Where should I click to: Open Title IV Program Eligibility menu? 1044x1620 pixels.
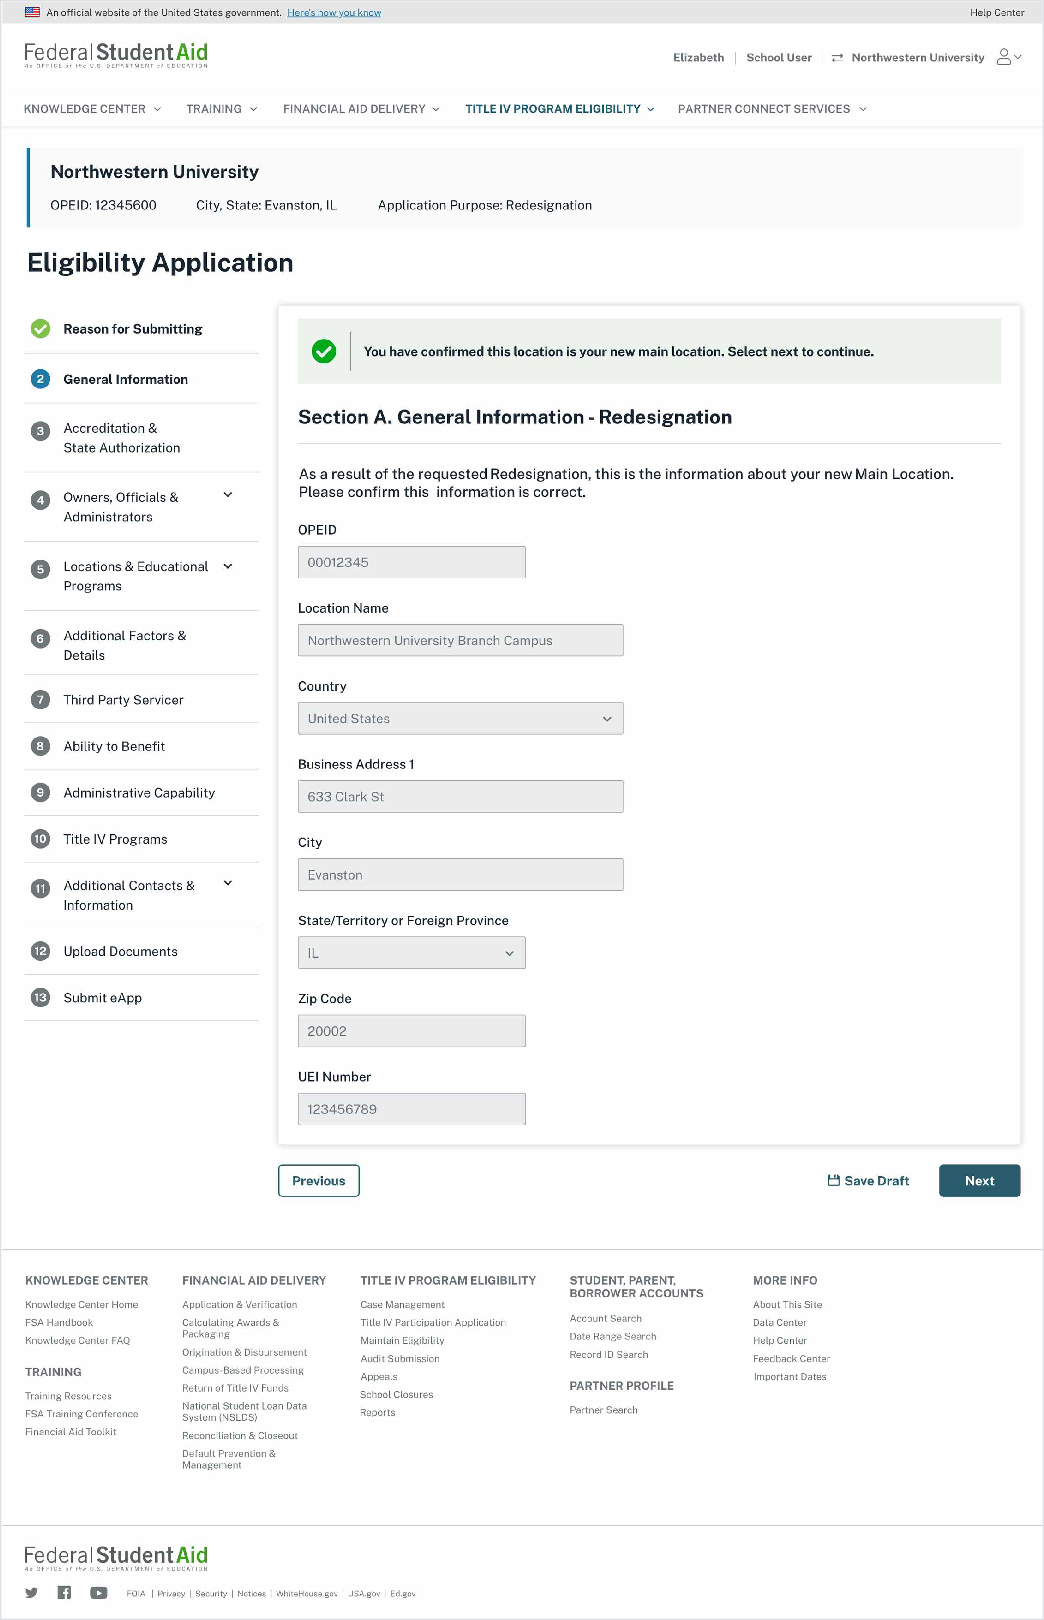click(x=559, y=109)
